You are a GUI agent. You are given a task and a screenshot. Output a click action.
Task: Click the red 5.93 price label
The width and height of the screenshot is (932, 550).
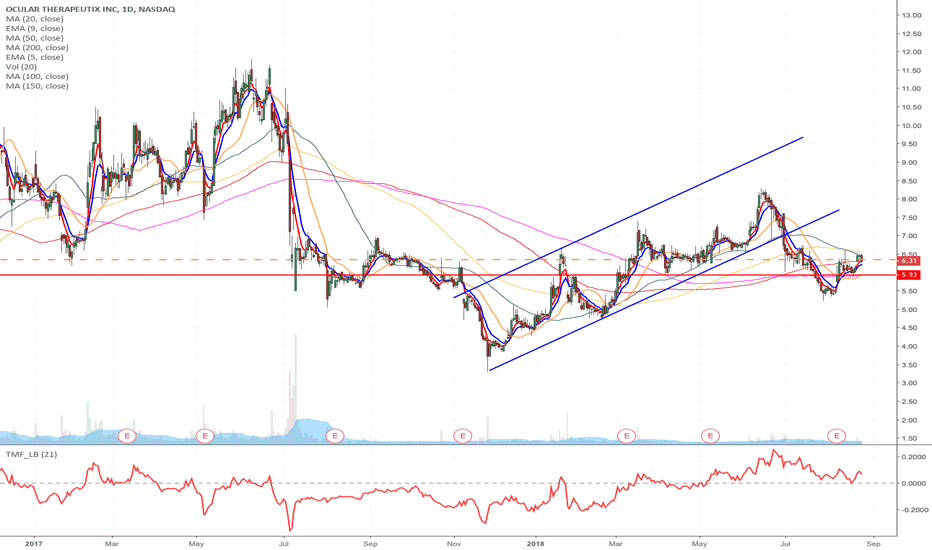pyautogui.click(x=910, y=275)
